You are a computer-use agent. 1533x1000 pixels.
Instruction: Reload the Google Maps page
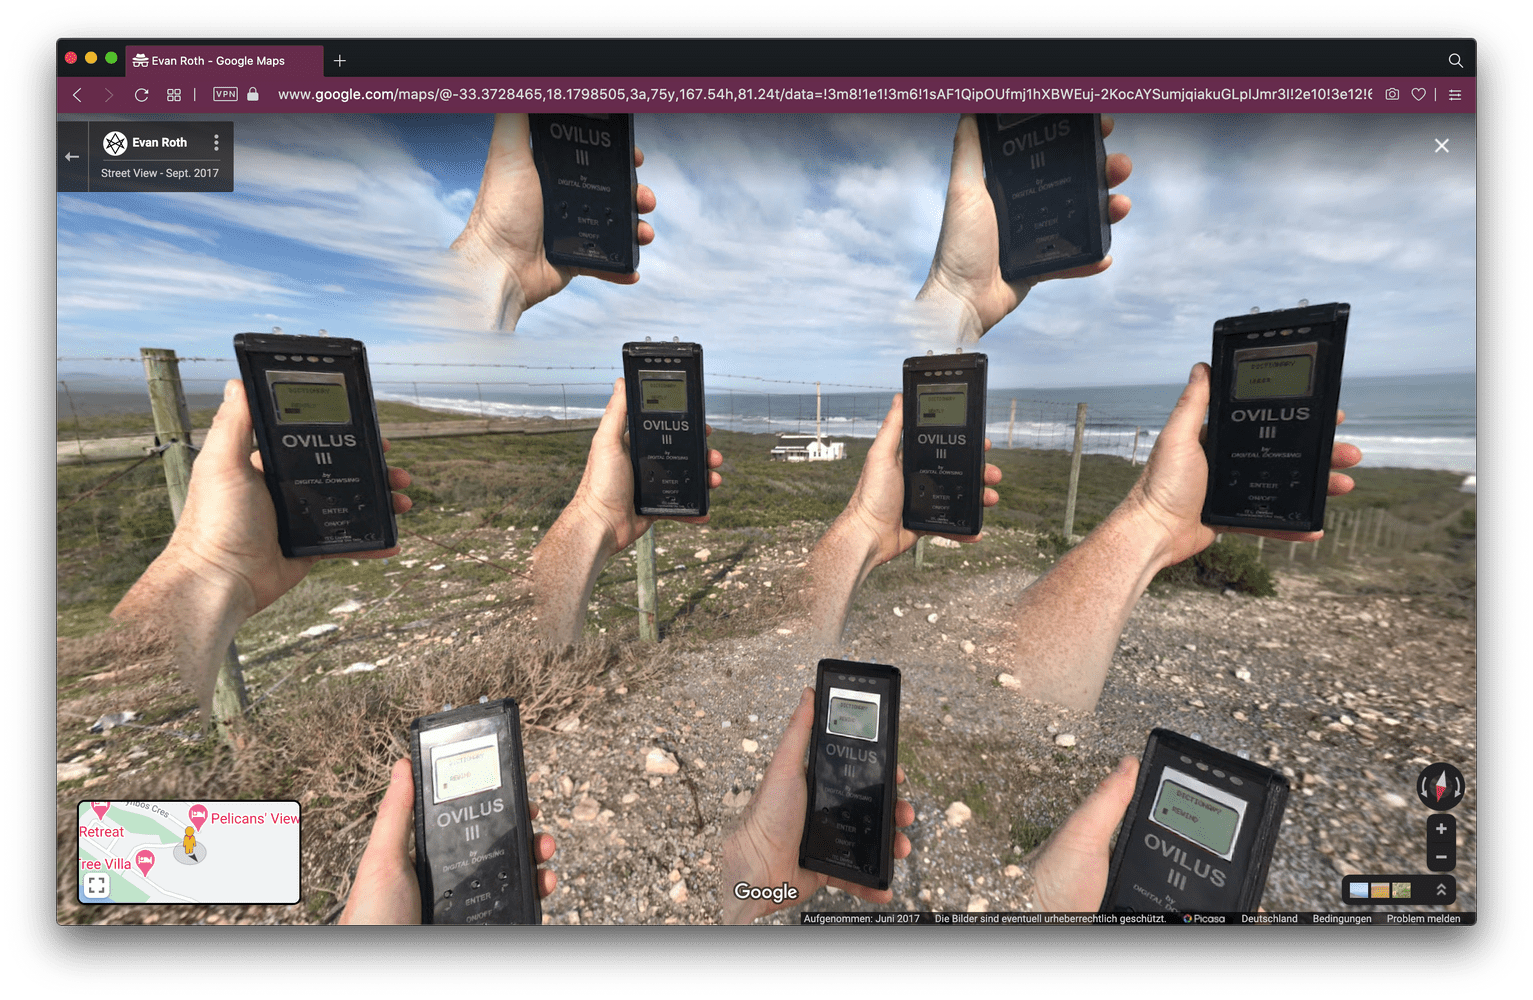(x=141, y=95)
